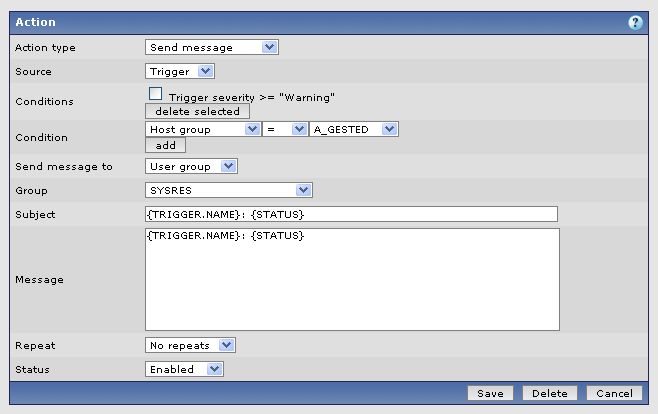Open the Status Enabled dropdown

click(x=184, y=369)
